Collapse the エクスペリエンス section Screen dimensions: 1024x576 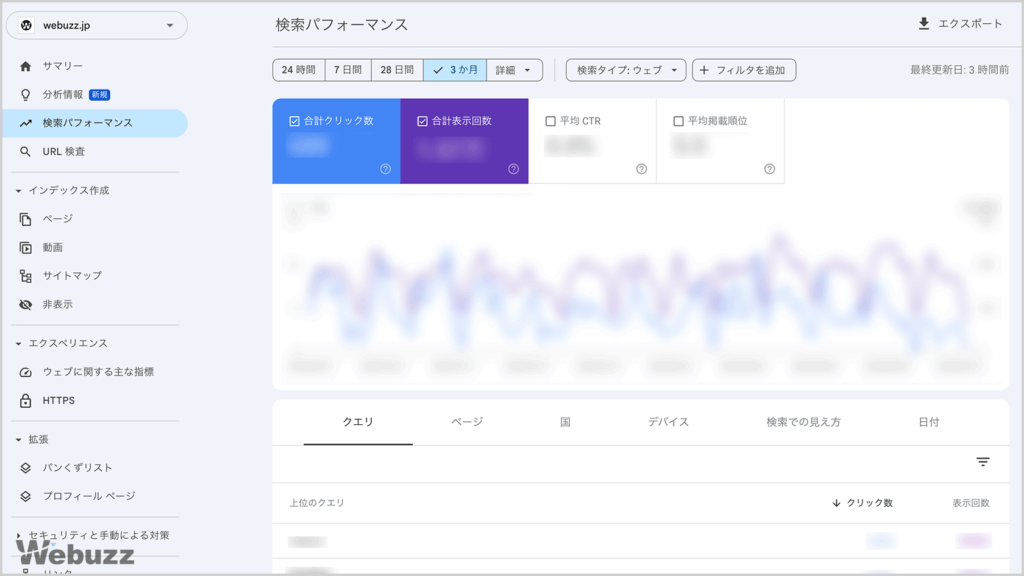click(18, 344)
